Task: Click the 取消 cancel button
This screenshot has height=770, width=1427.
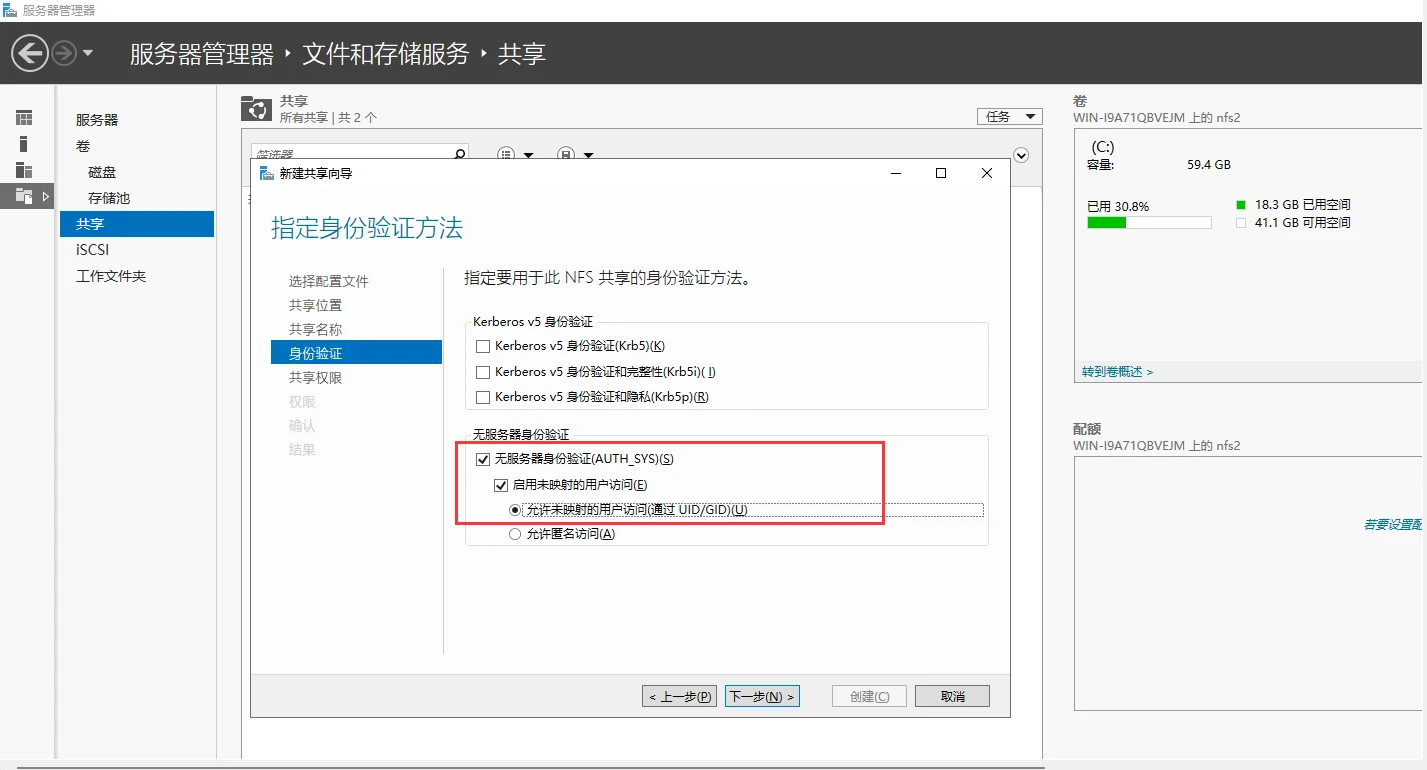Action: coord(952,696)
